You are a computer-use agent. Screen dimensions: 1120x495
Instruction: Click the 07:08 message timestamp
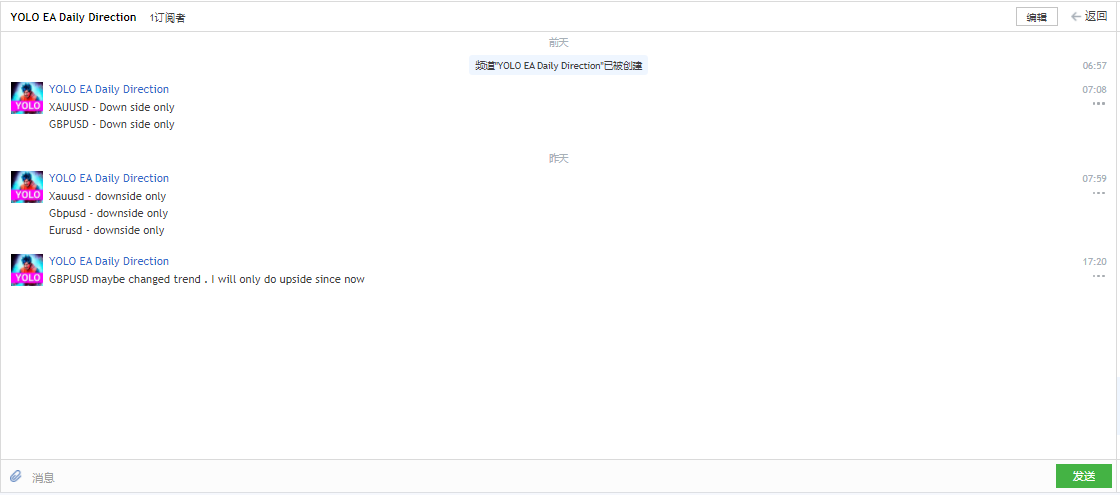pyautogui.click(x=1094, y=89)
